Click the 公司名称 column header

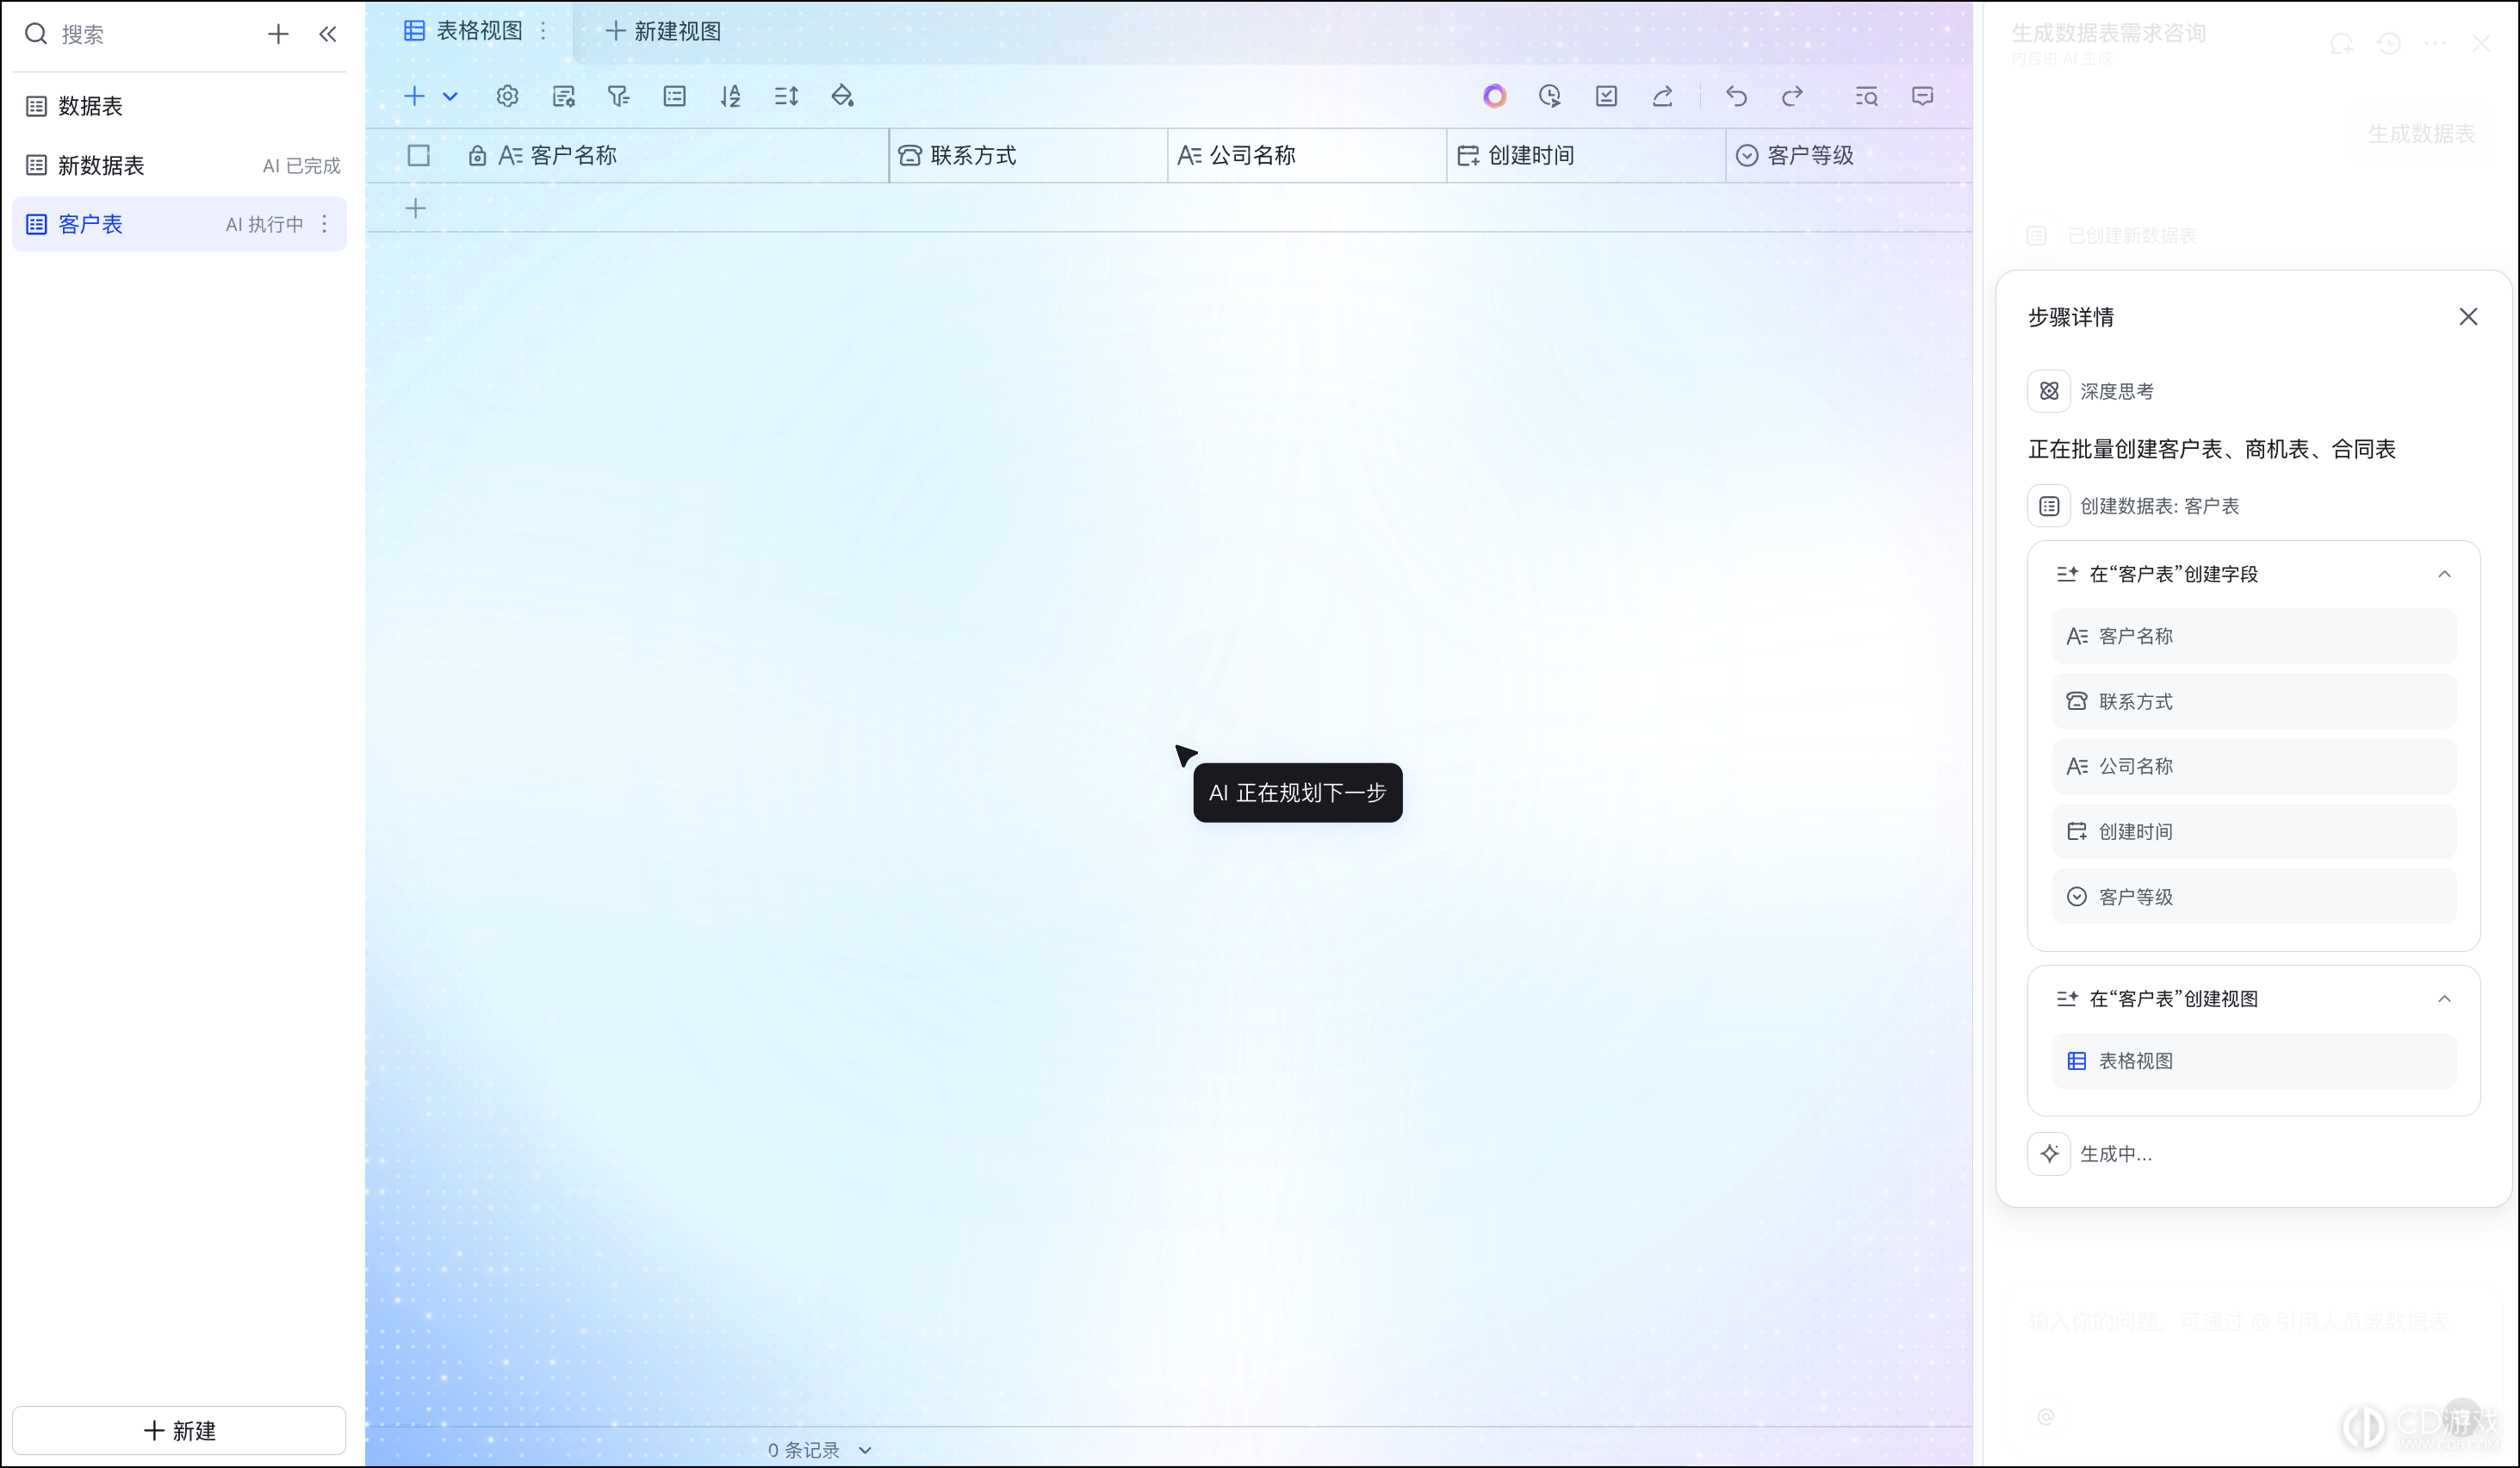(1307, 155)
